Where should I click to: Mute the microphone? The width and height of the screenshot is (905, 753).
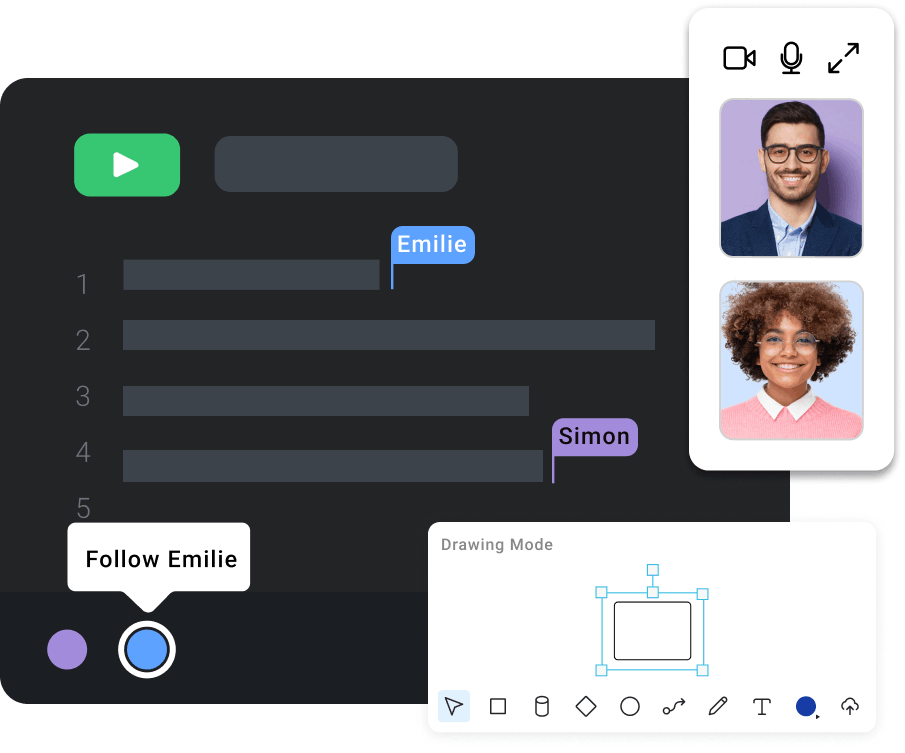coord(791,58)
